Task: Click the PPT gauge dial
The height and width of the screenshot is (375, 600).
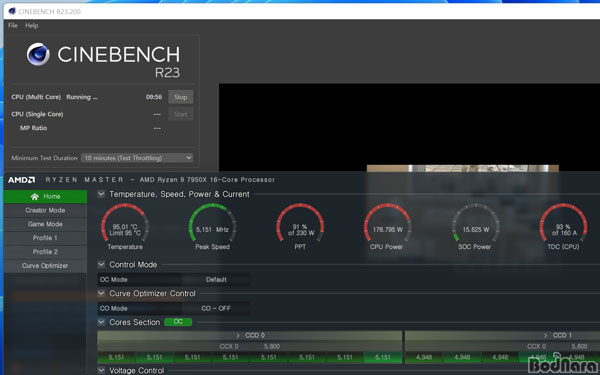Action: click(300, 227)
